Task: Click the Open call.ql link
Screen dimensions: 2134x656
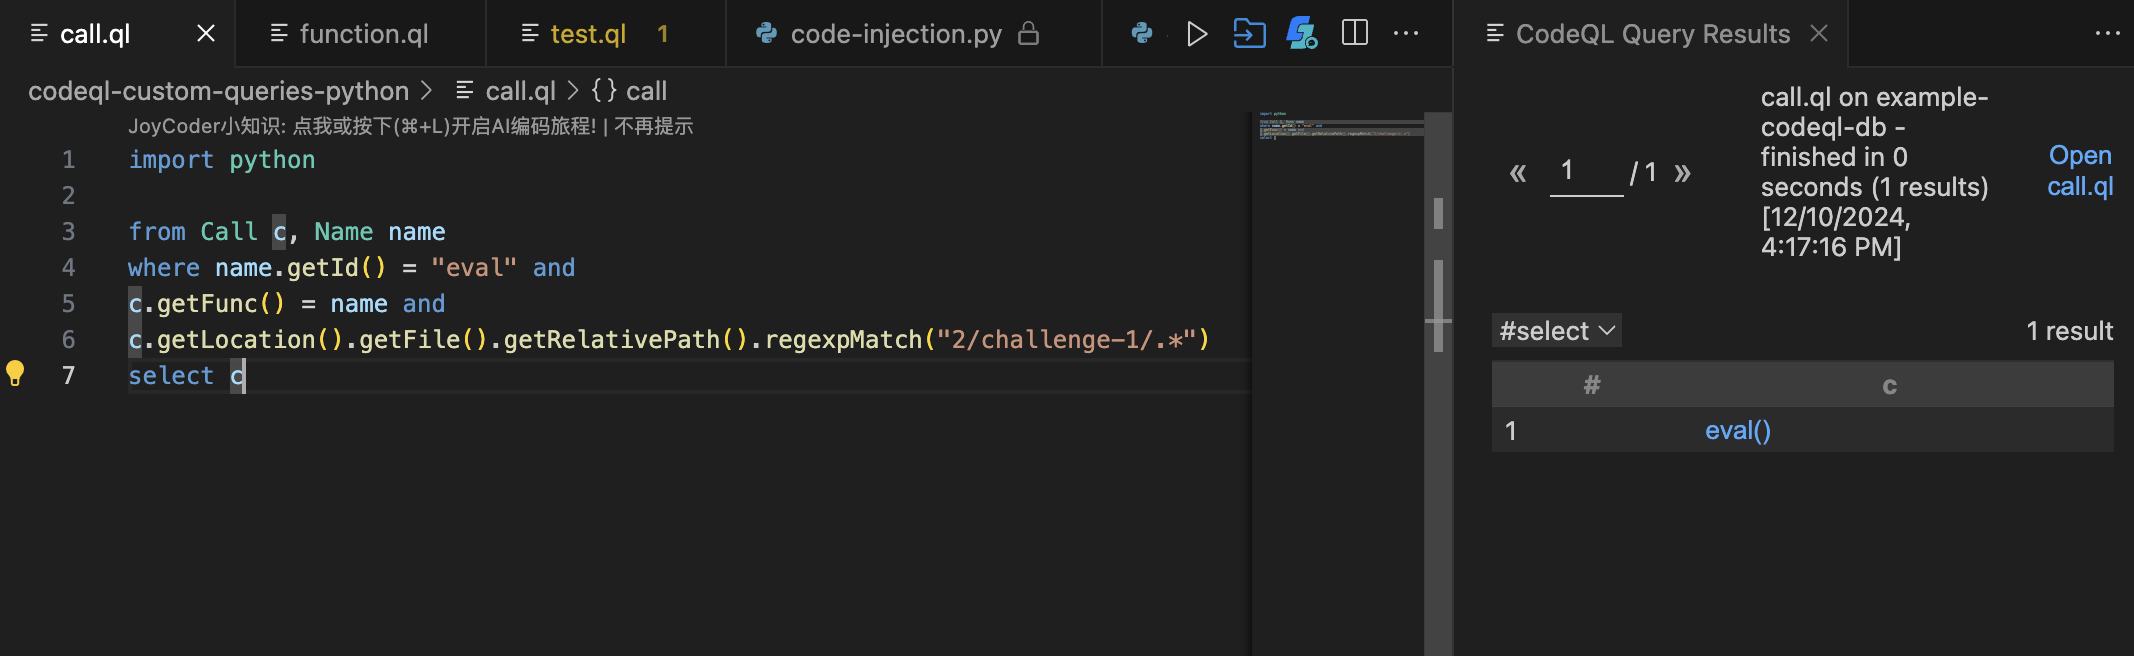Action: point(2079,171)
